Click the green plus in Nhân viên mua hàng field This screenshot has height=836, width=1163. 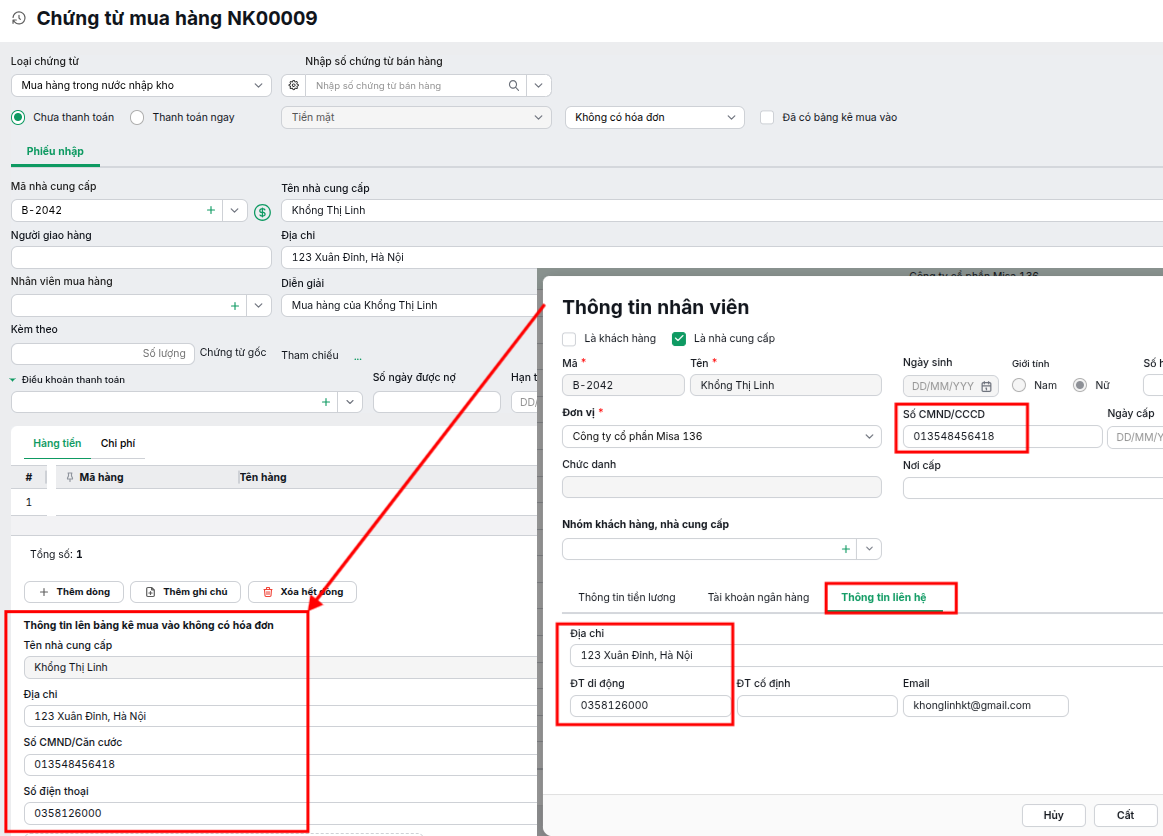[x=234, y=306]
